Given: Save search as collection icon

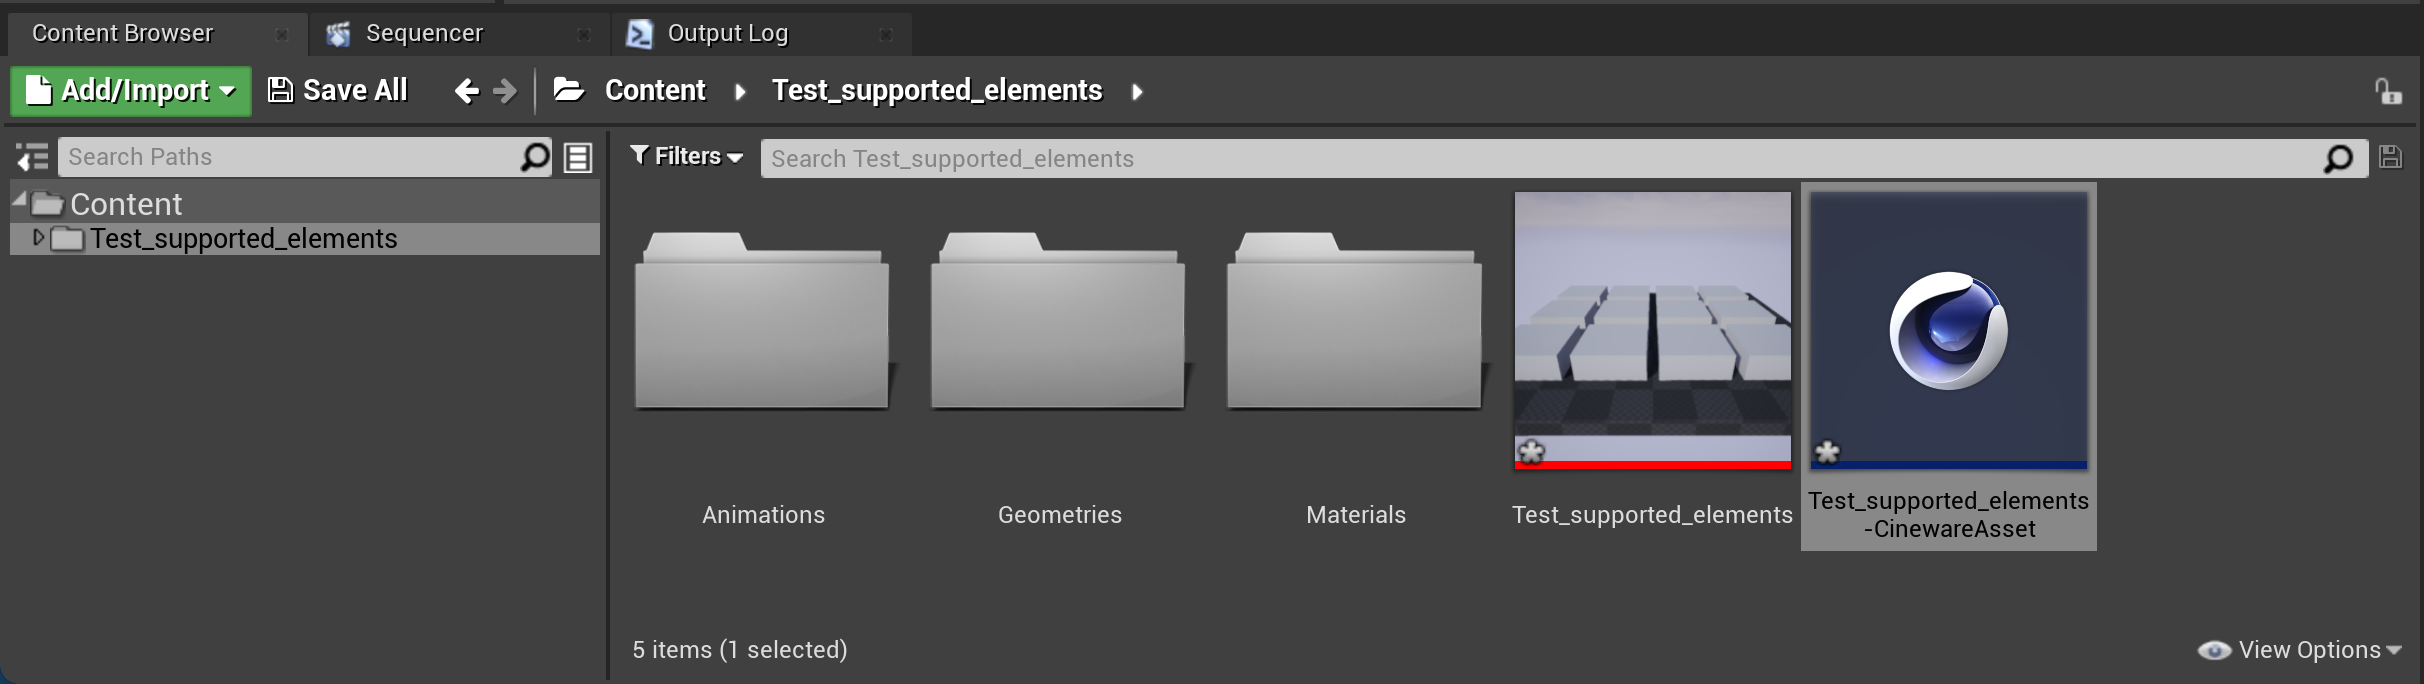Looking at the screenshot, I should pos(2391,157).
